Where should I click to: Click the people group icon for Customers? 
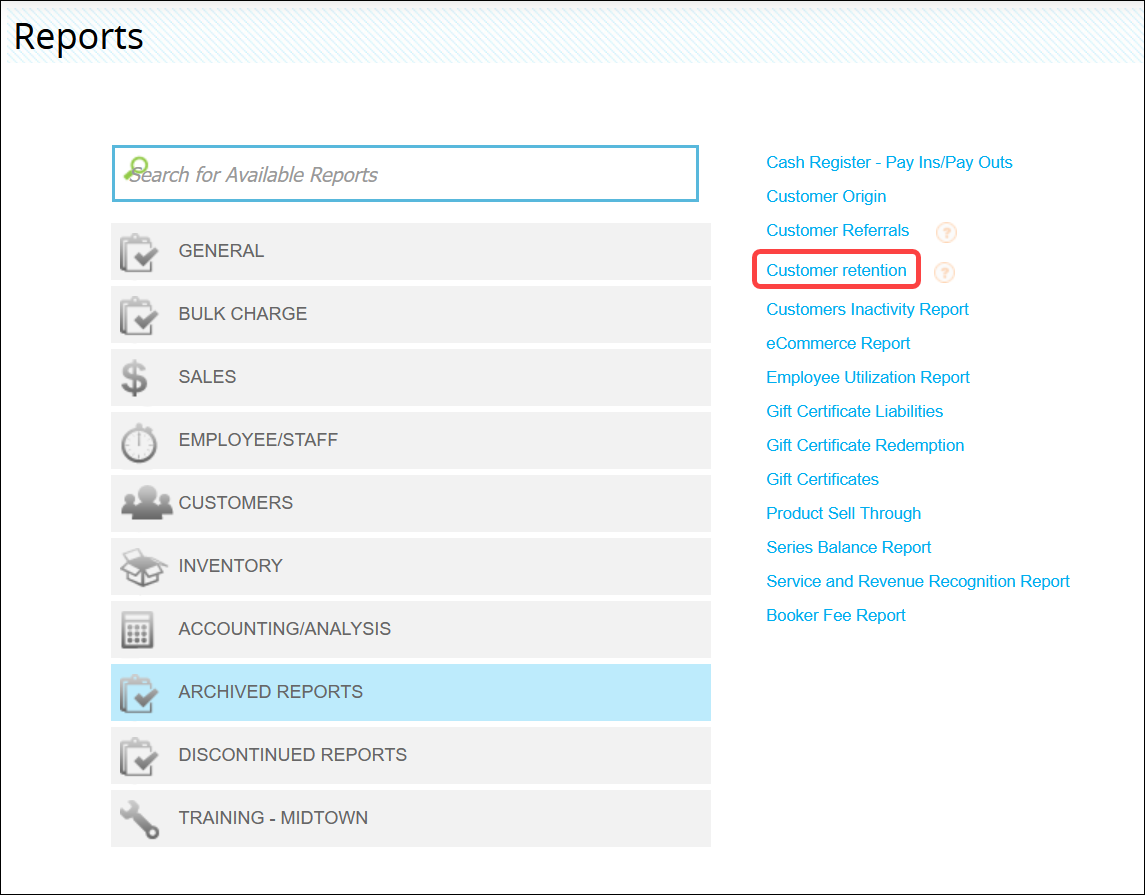[x=146, y=503]
